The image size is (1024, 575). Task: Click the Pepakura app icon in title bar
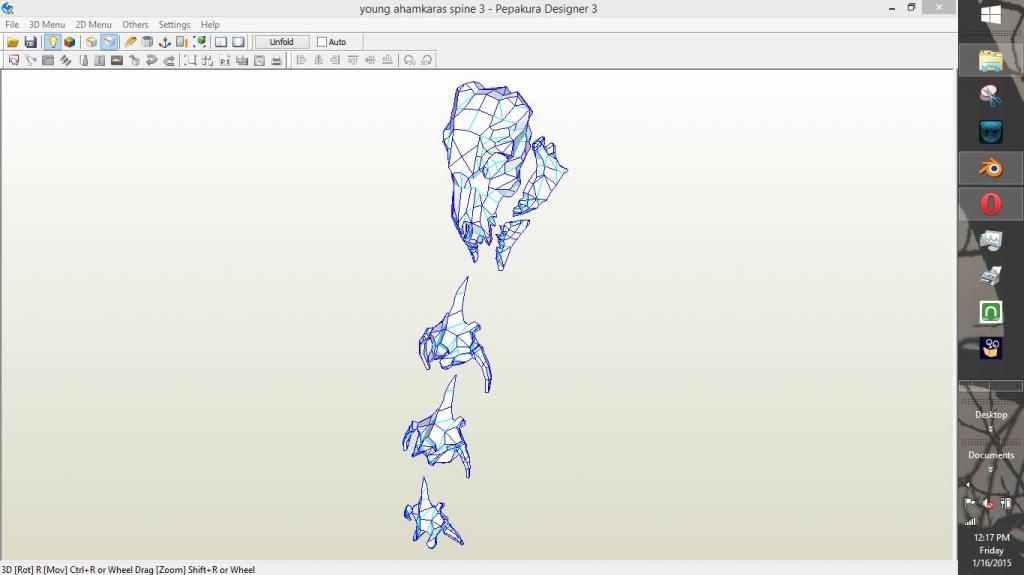coord(7,8)
